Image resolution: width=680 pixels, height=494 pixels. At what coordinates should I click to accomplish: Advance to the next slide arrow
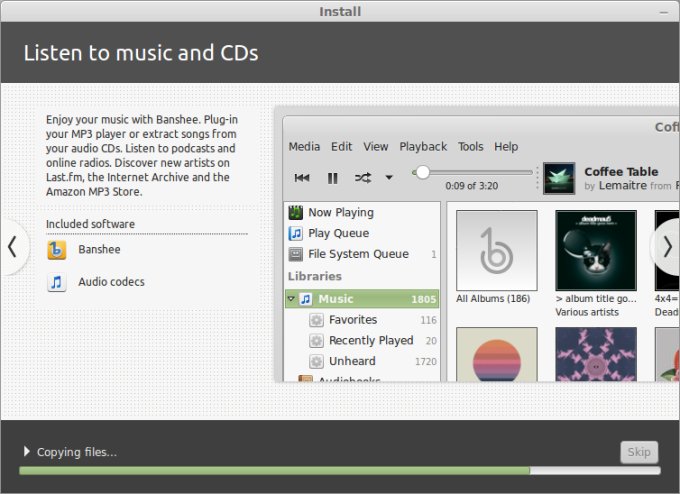(667, 246)
